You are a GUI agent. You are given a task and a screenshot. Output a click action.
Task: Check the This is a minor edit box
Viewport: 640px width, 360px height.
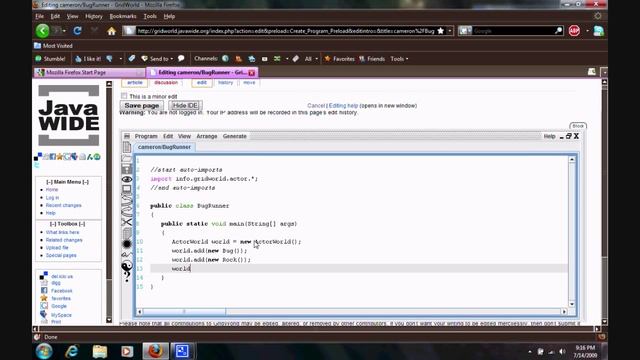(124, 96)
